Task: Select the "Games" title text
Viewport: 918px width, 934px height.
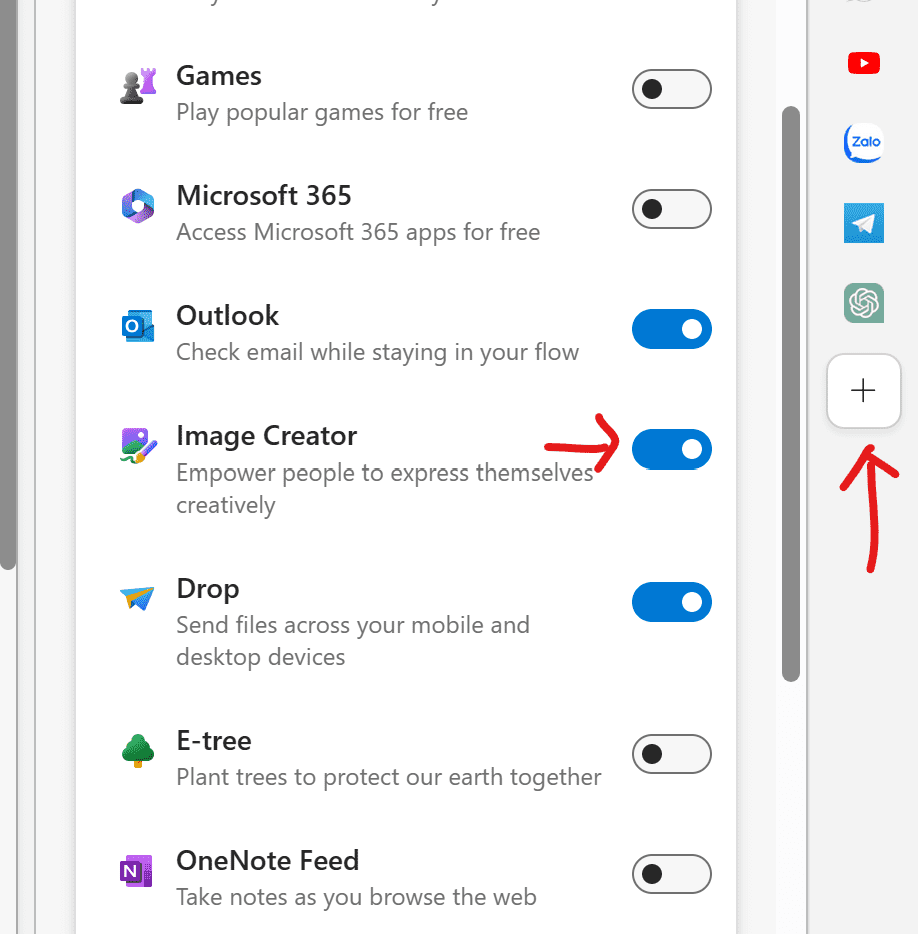Action: coord(219,76)
